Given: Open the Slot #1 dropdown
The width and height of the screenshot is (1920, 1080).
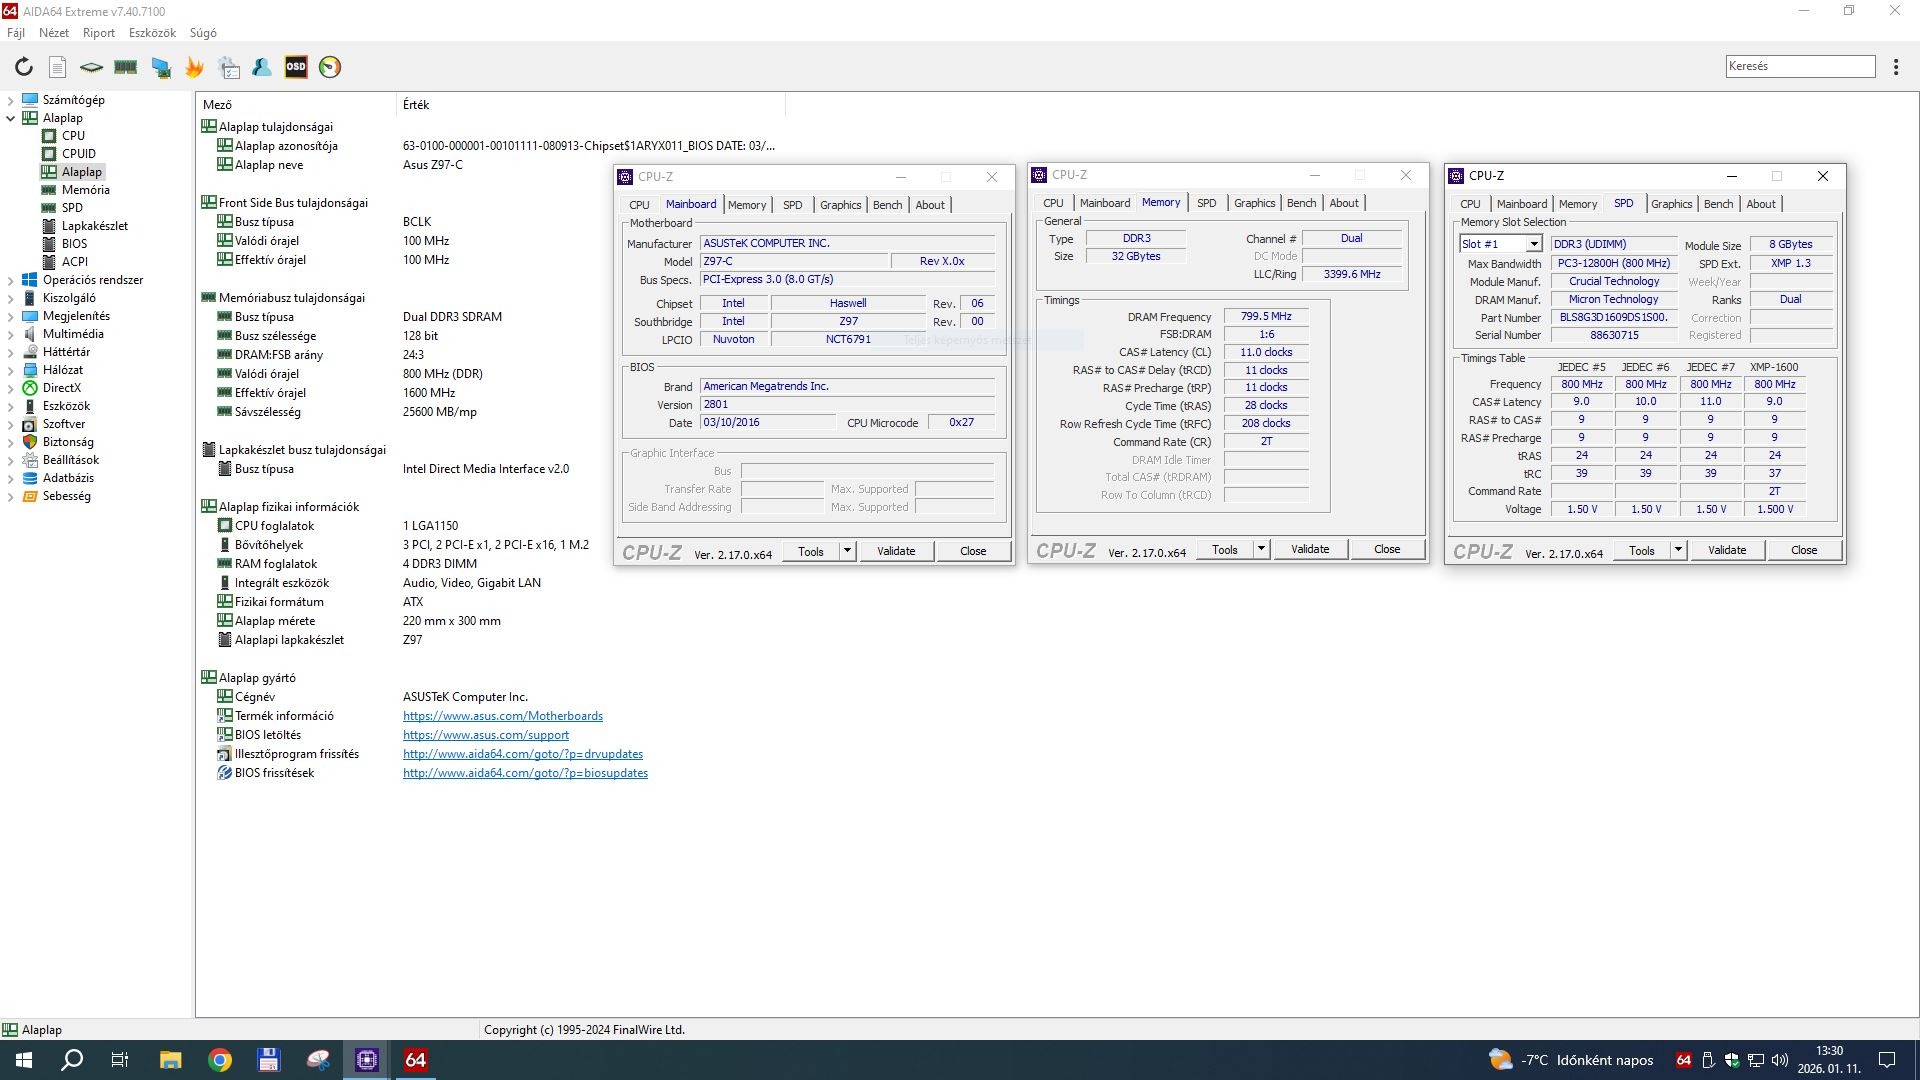Looking at the screenshot, I should 1533,244.
